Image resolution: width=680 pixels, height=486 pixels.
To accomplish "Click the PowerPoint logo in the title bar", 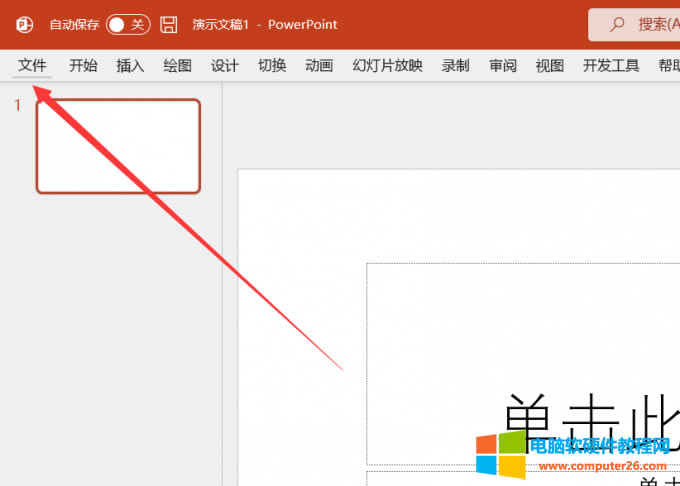I will [24, 24].
